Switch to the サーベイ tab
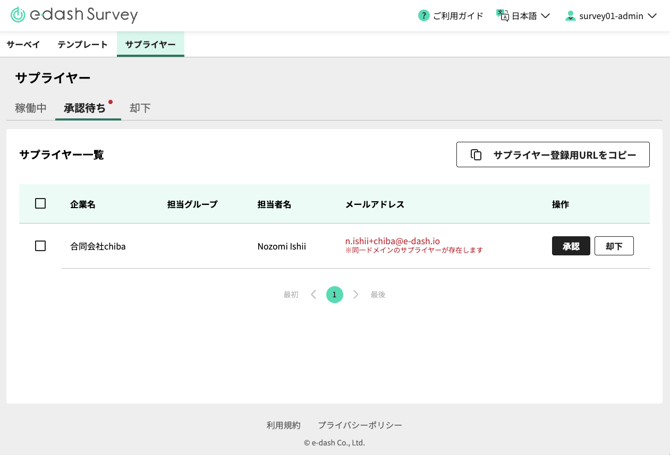The width and height of the screenshot is (670, 455). [x=23, y=45]
